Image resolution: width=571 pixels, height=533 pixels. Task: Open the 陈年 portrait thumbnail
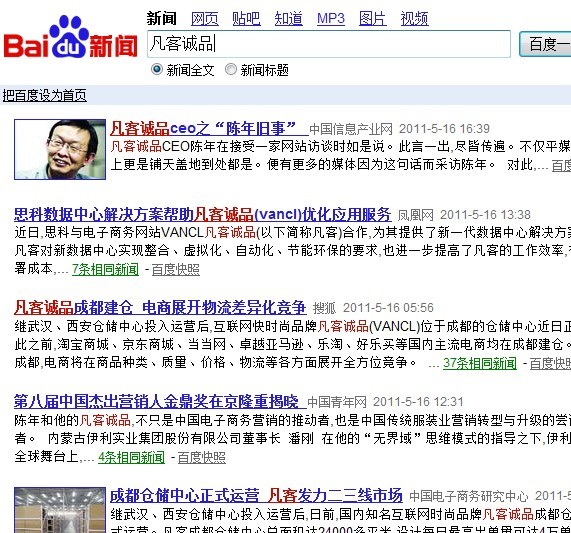point(60,149)
